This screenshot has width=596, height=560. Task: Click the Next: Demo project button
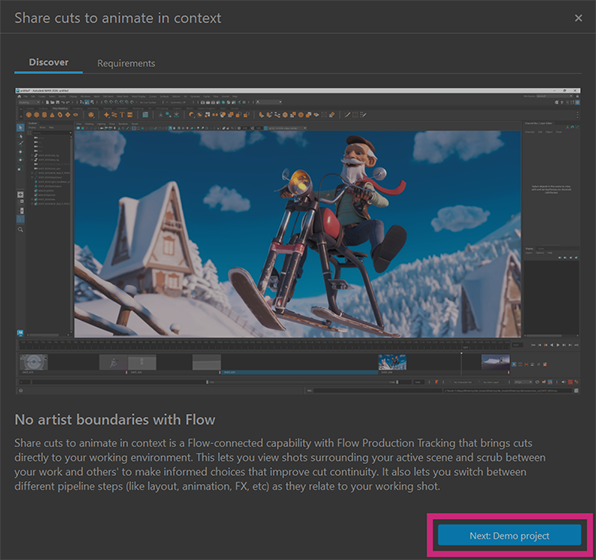[509, 535]
